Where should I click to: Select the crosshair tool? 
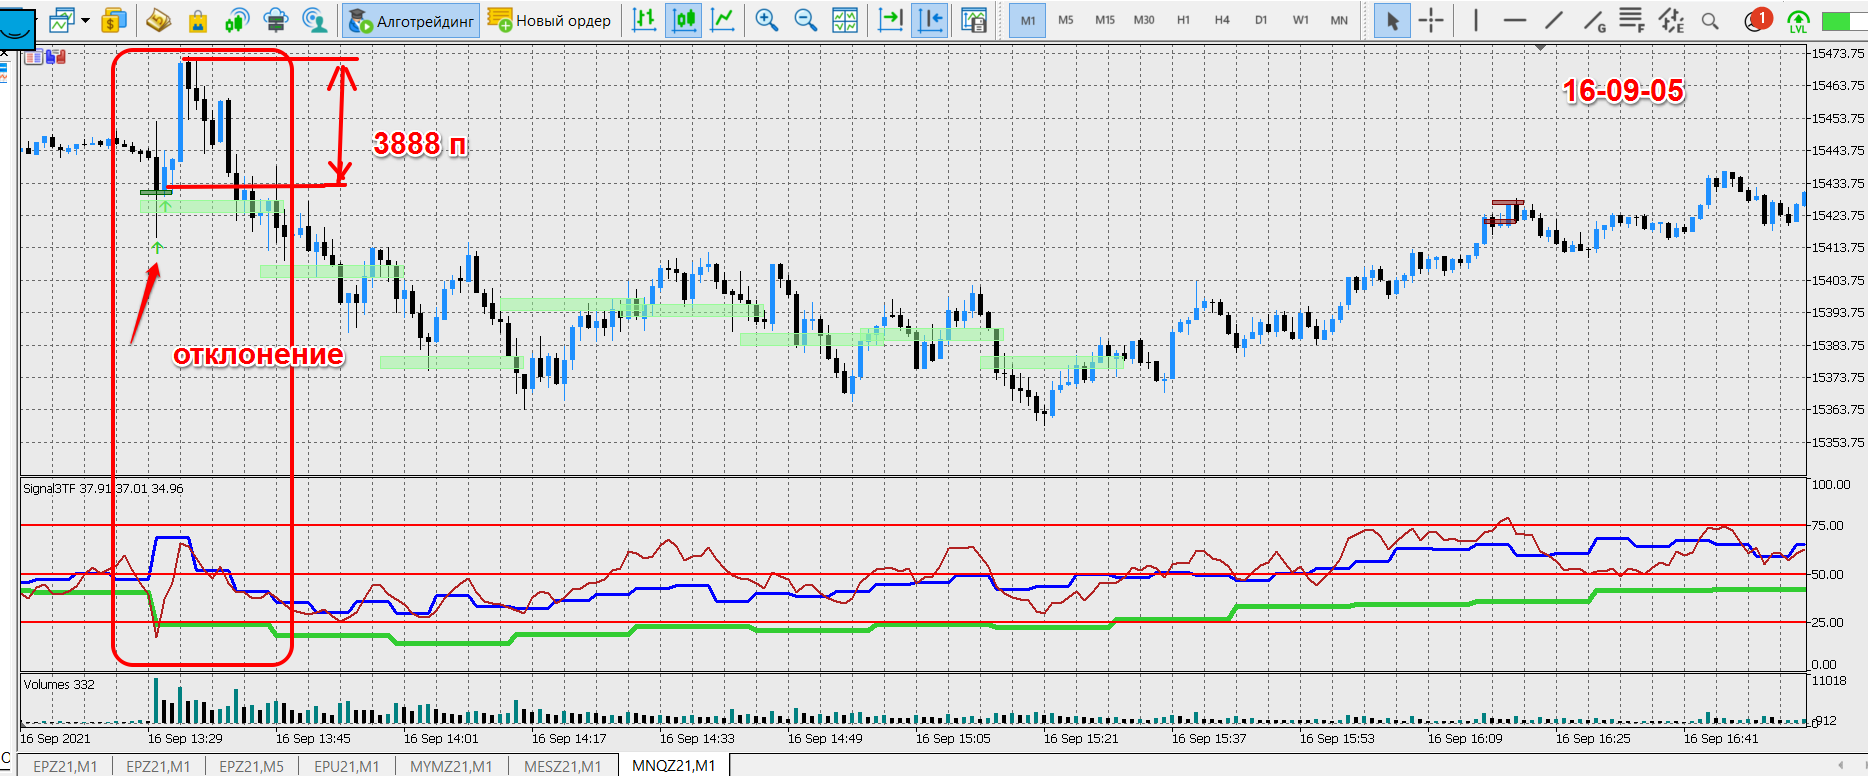coord(1431,20)
